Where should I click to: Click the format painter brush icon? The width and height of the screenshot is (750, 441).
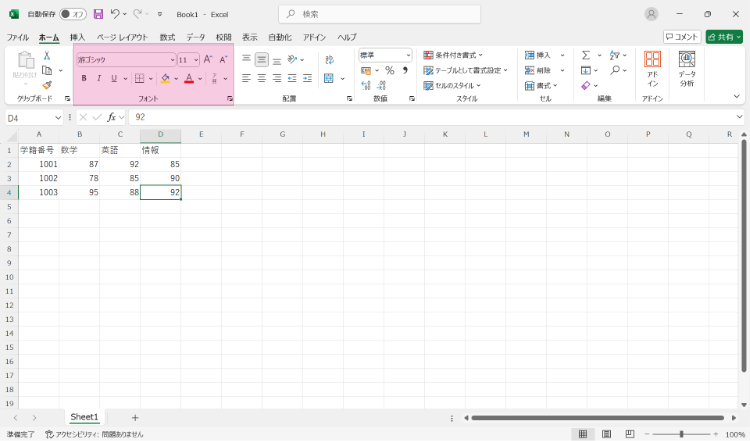(x=47, y=85)
